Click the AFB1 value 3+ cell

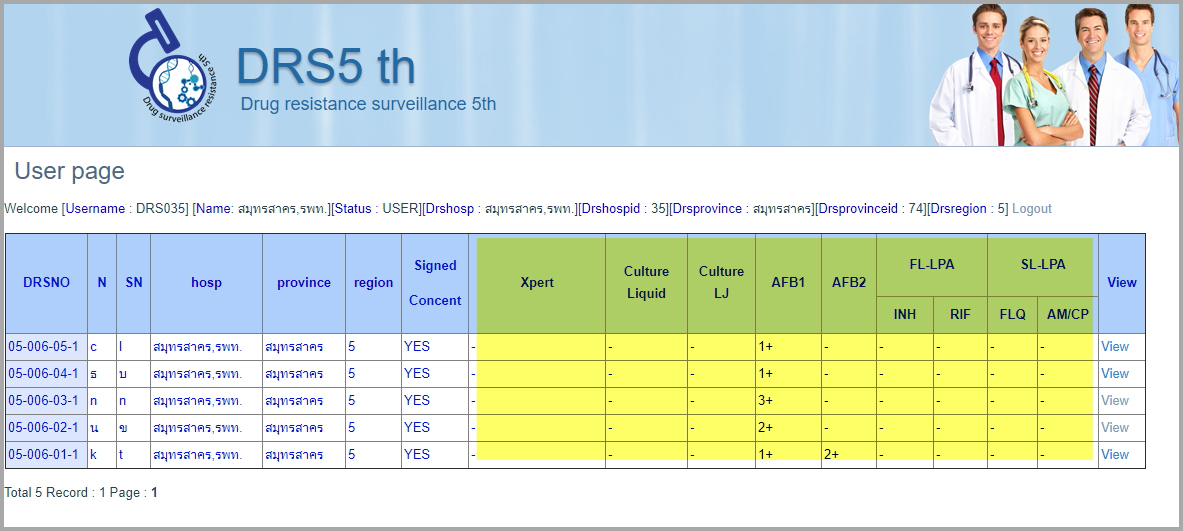pos(769,401)
